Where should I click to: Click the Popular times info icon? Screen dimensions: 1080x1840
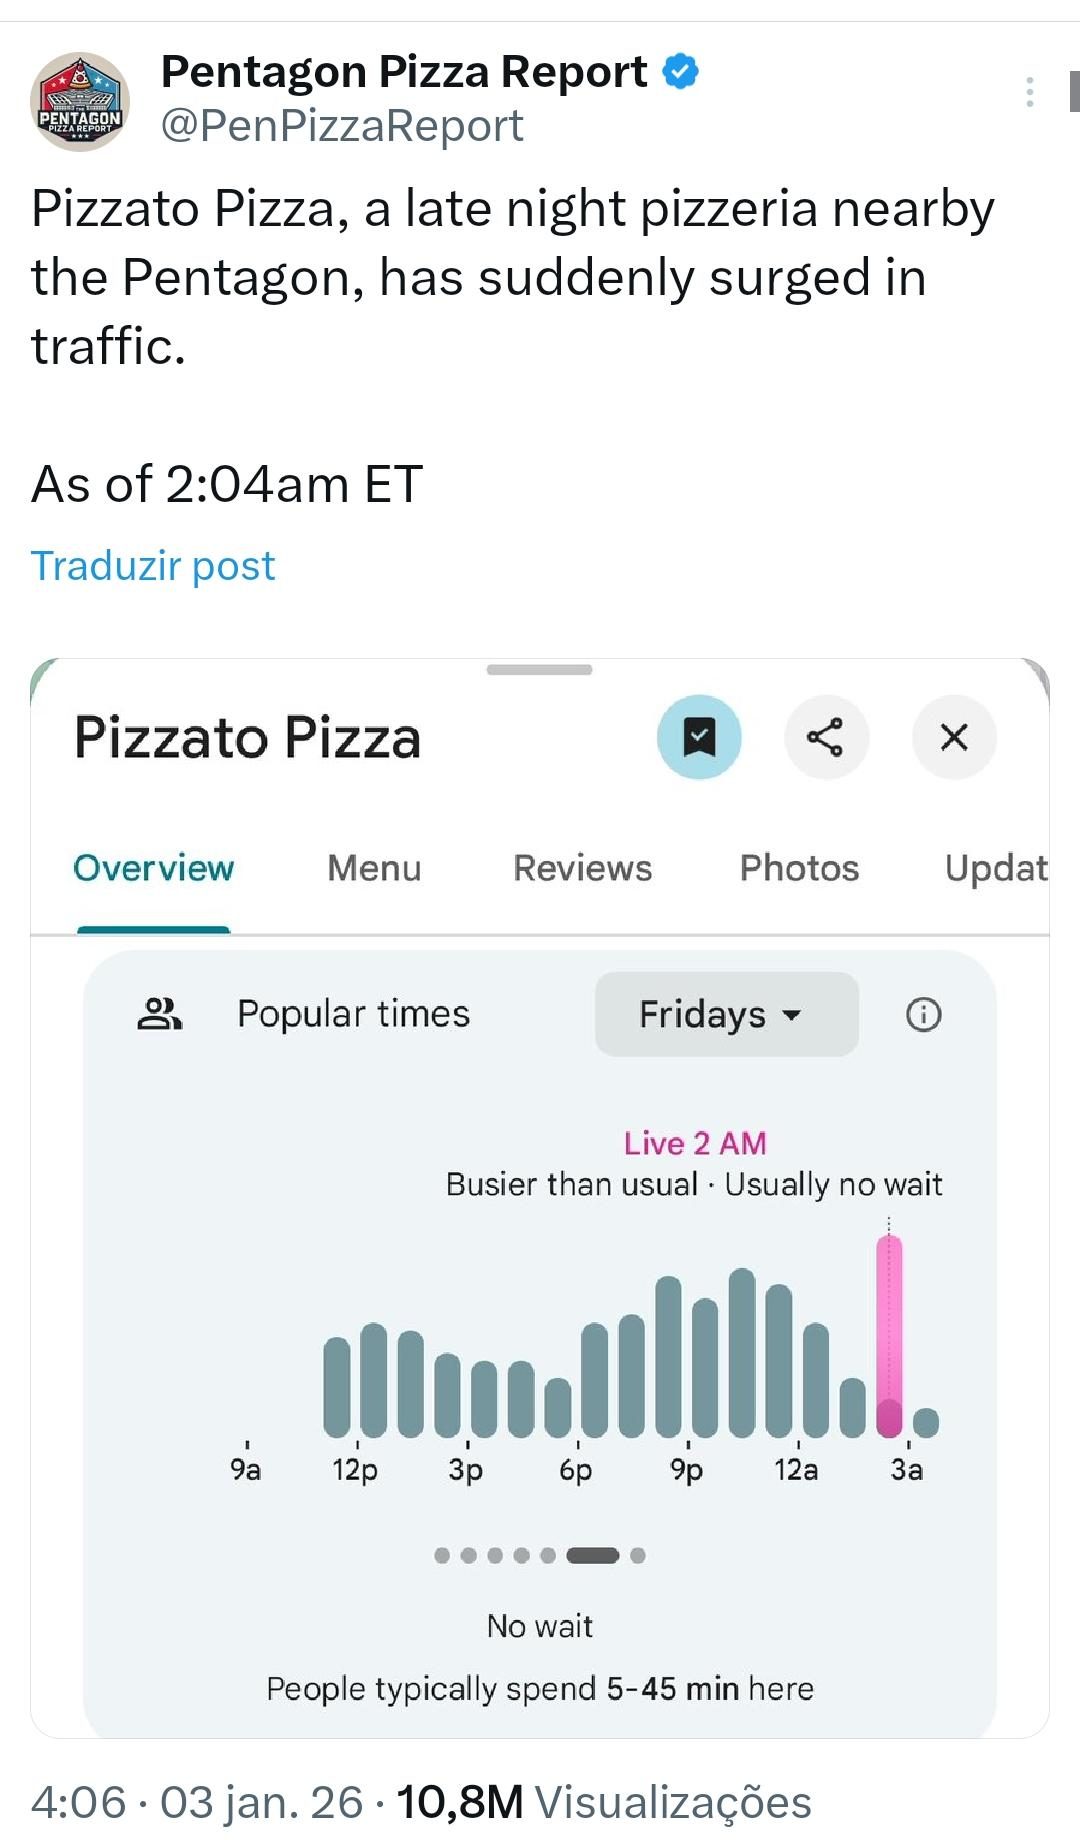[x=923, y=1015]
